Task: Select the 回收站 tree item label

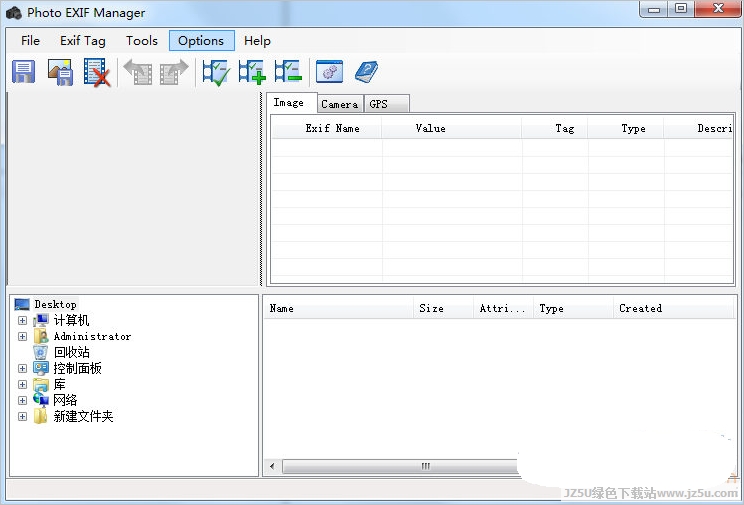Action: click(x=72, y=352)
